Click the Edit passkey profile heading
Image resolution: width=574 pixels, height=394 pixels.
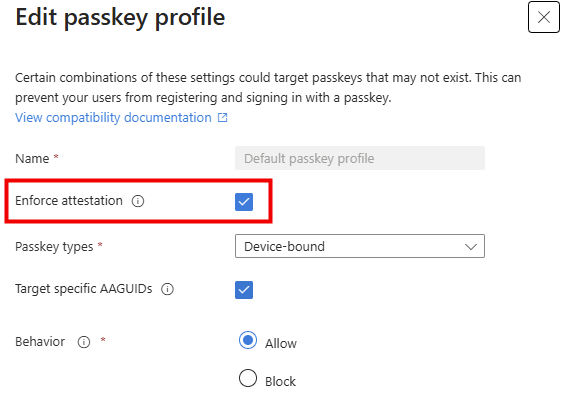(120, 17)
